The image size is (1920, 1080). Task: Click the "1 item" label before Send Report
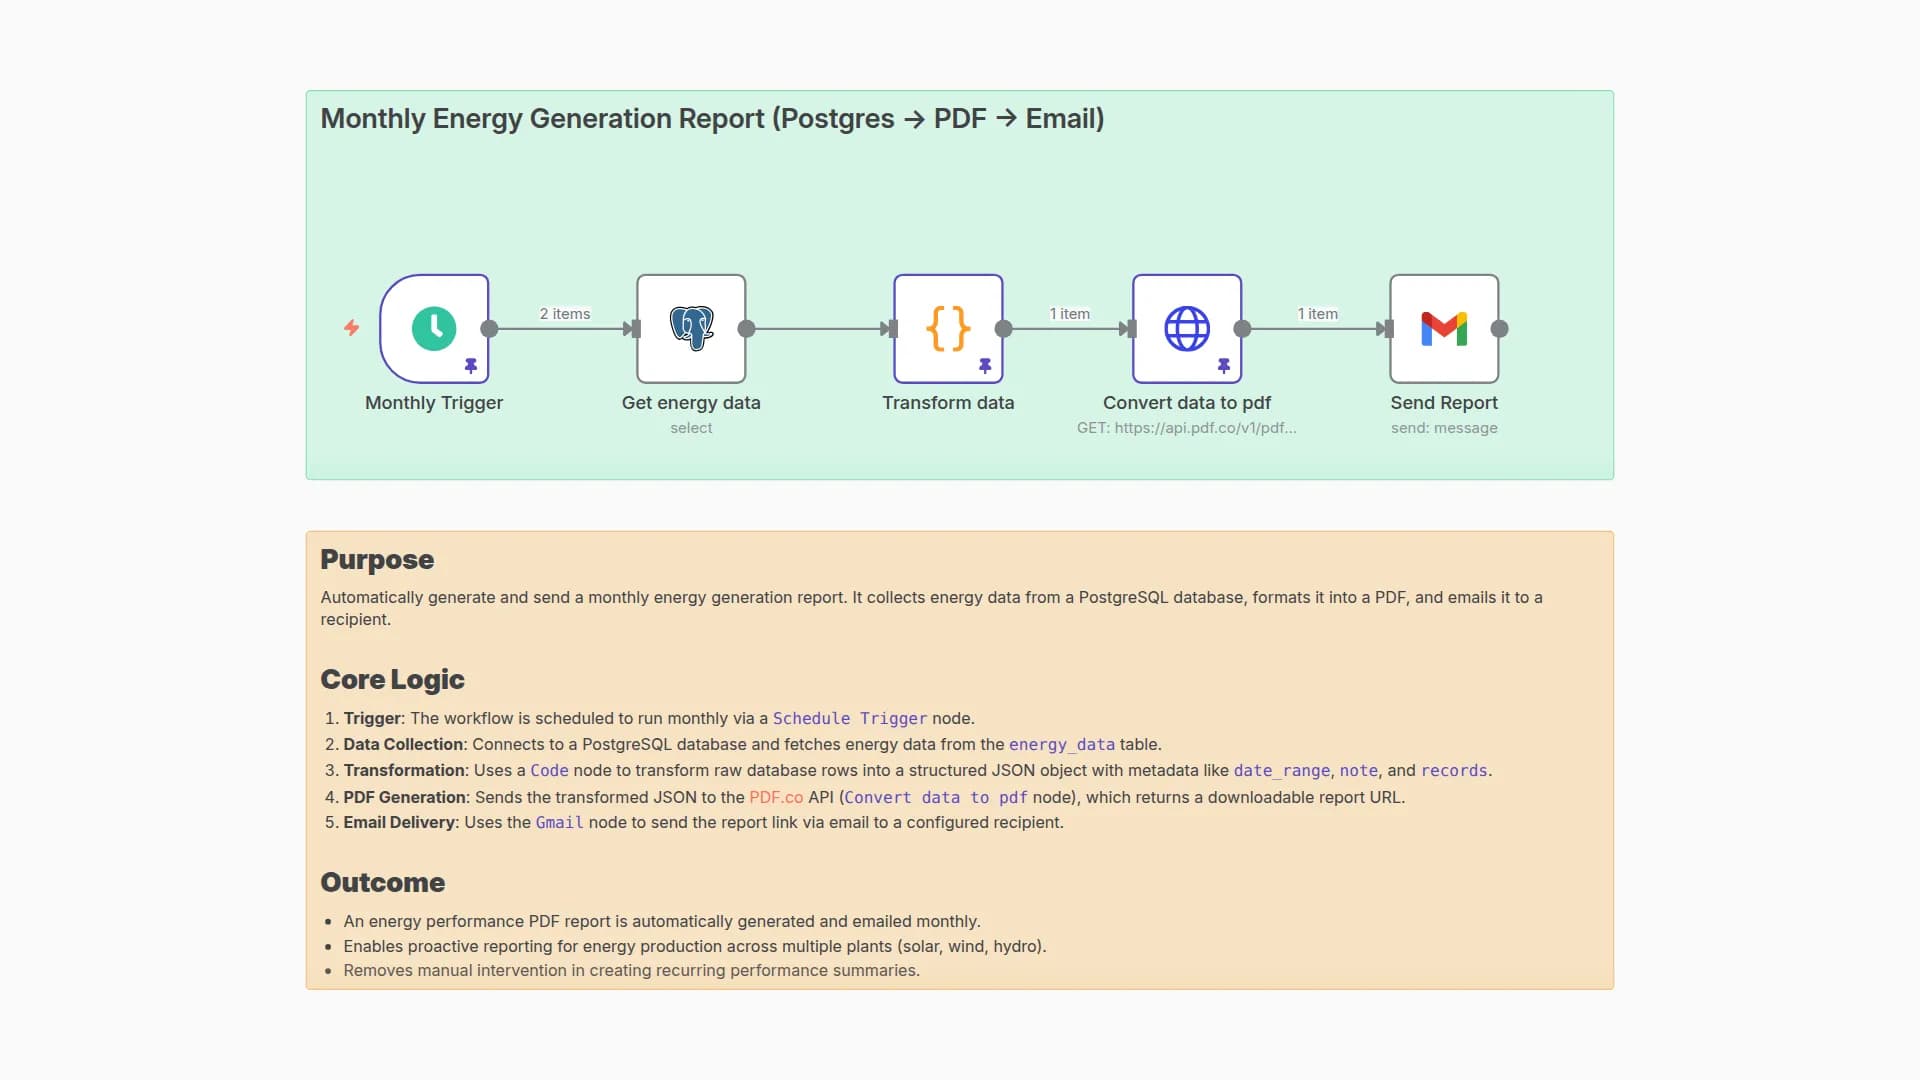tap(1317, 314)
